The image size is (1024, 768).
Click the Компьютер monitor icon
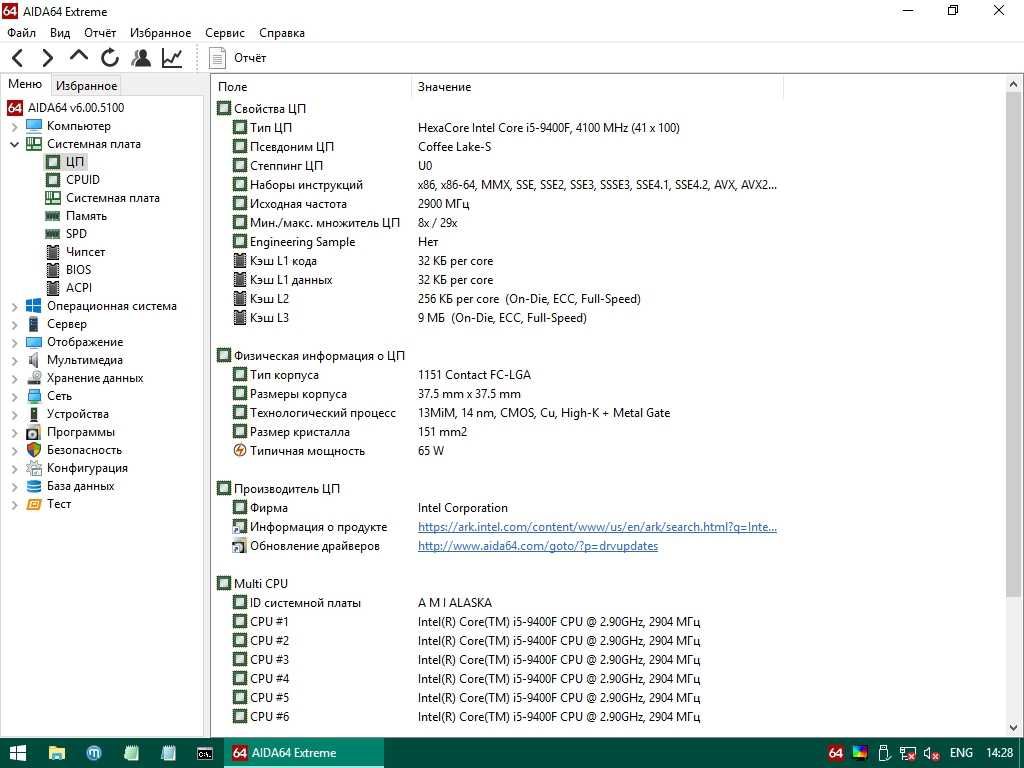point(34,125)
